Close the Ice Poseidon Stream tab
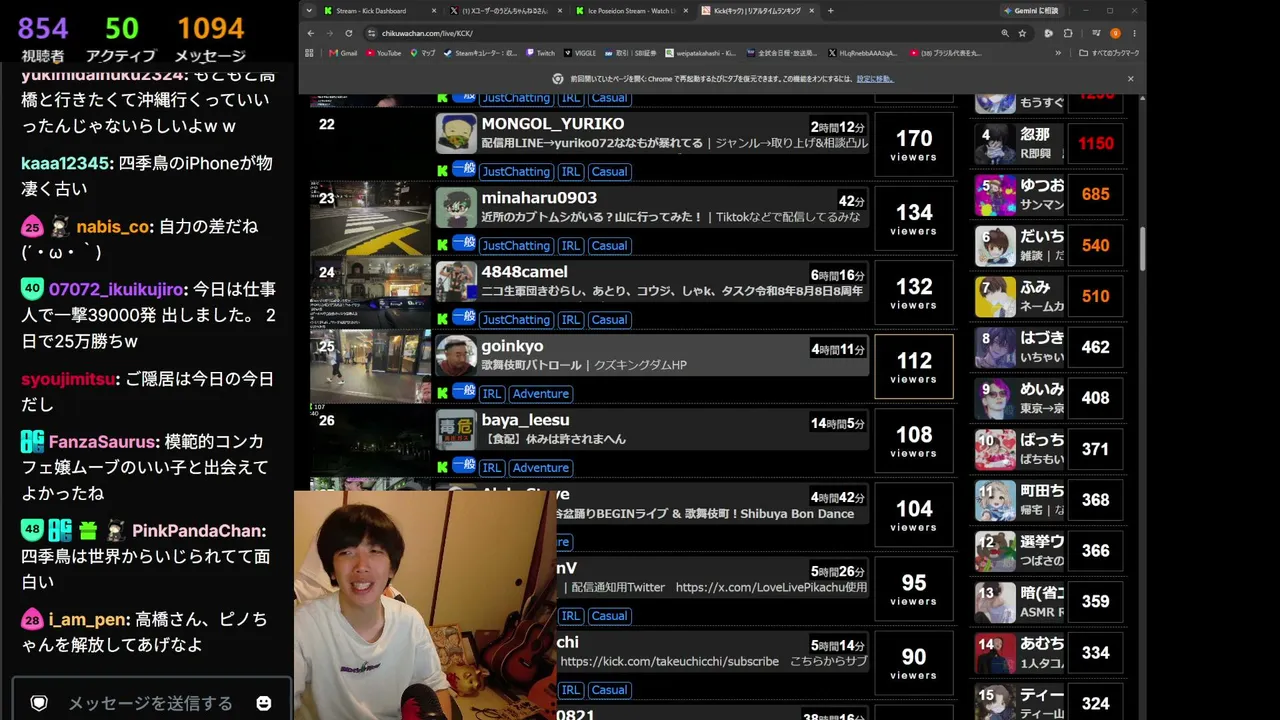 coord(684,11)
